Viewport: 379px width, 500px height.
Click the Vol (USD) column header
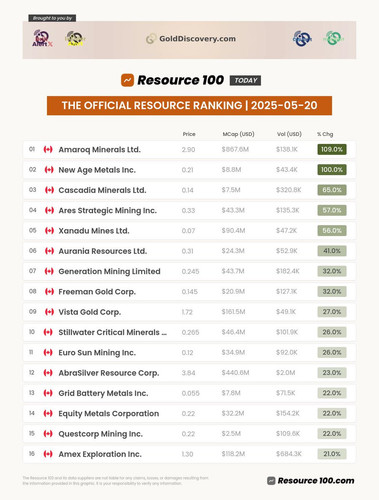(289, 134)
